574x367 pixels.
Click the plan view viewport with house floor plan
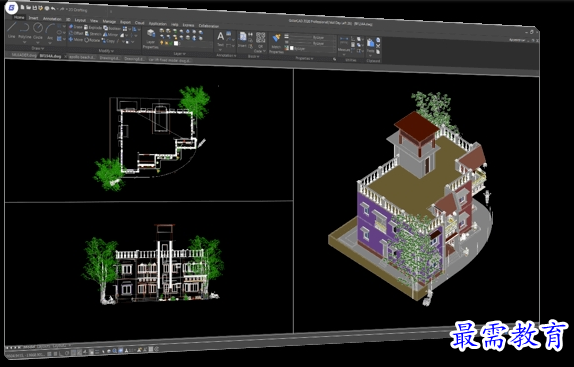(x=149, y=132)
